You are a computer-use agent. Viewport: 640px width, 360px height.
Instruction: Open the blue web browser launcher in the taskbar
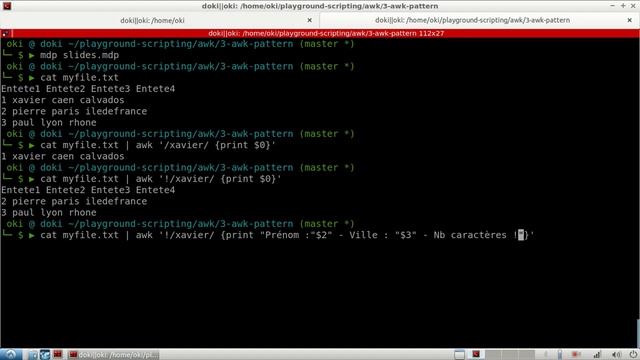(44, 354)
